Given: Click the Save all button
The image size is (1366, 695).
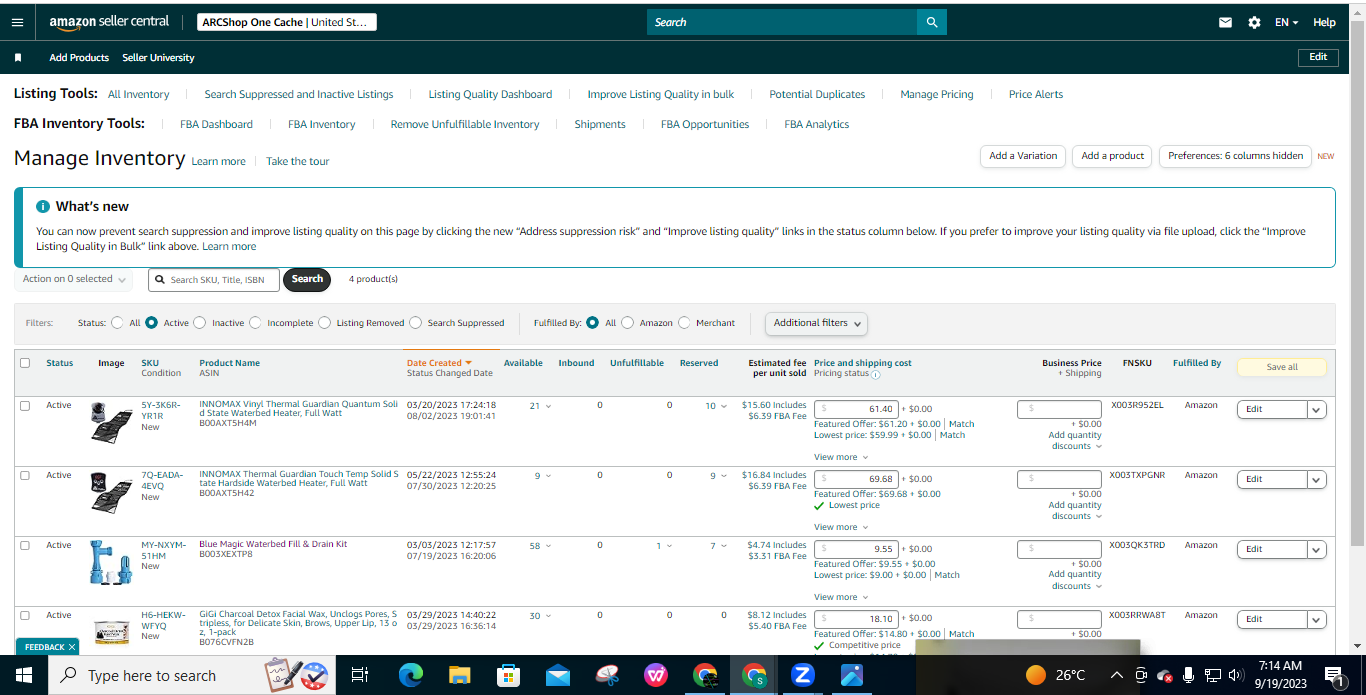Looking at the screenshot, I should [1282, 367].
